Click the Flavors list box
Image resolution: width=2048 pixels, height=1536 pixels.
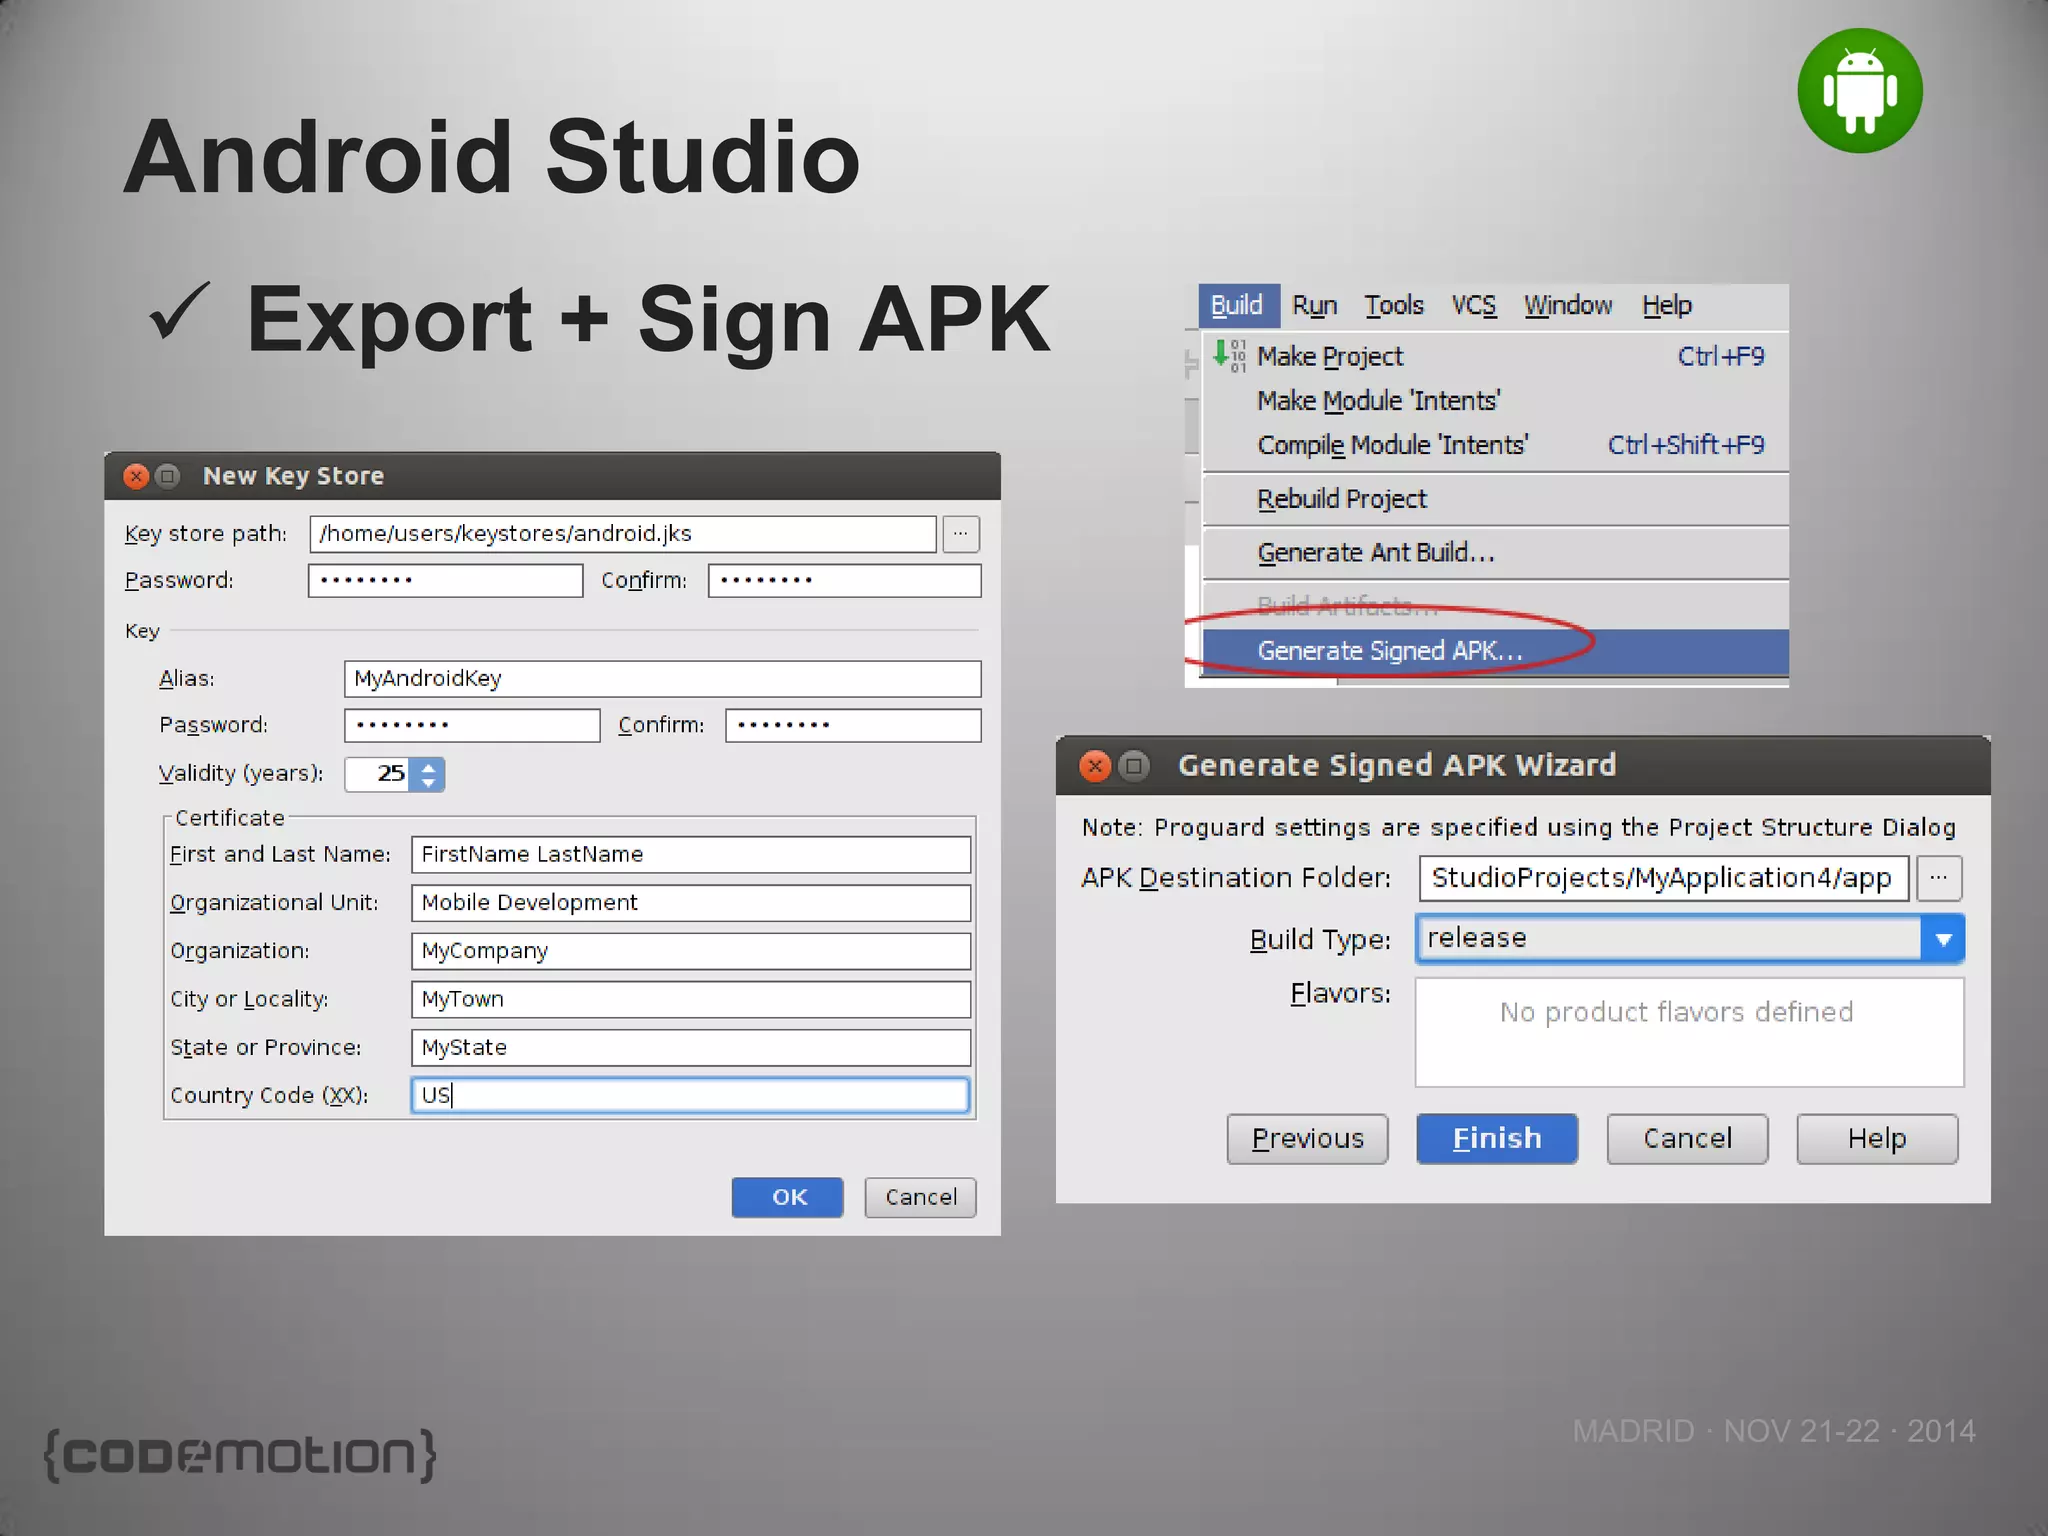[x=1690, y=1032]
